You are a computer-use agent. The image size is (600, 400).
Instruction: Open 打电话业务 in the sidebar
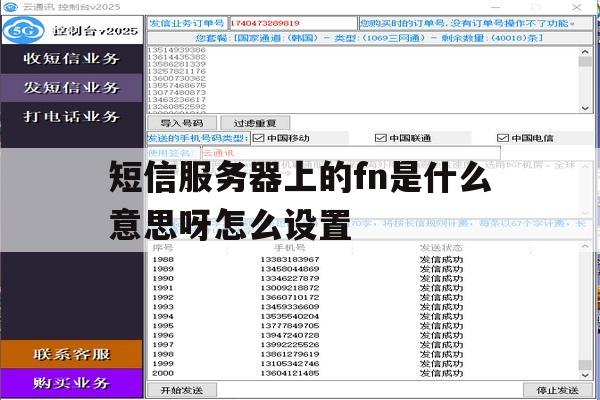pyautogui.click(x=72, y=116)
